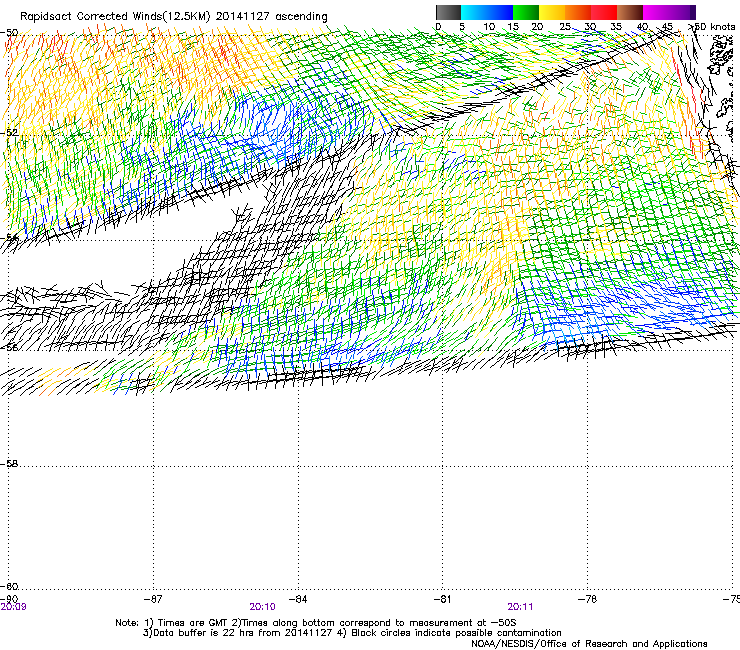Click the '20141127' date in the title

tap(243, 16)
